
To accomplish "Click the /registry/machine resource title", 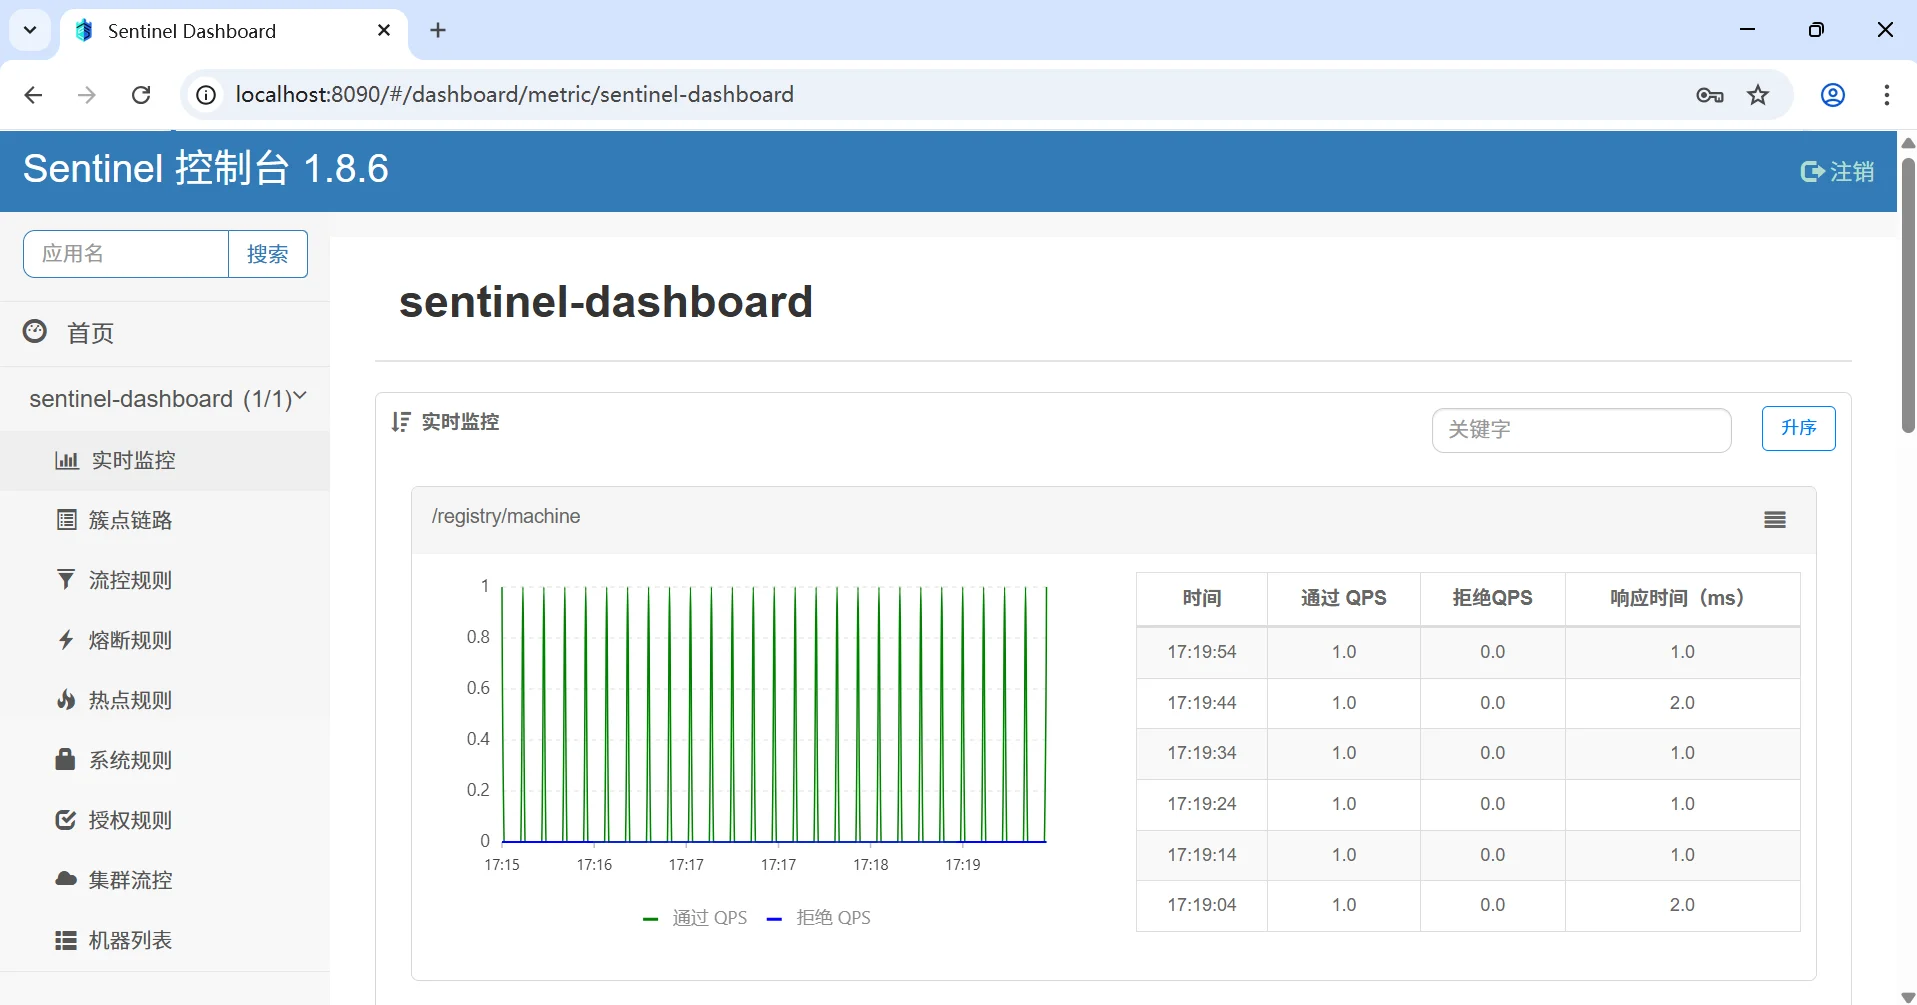I will point(506,516).
